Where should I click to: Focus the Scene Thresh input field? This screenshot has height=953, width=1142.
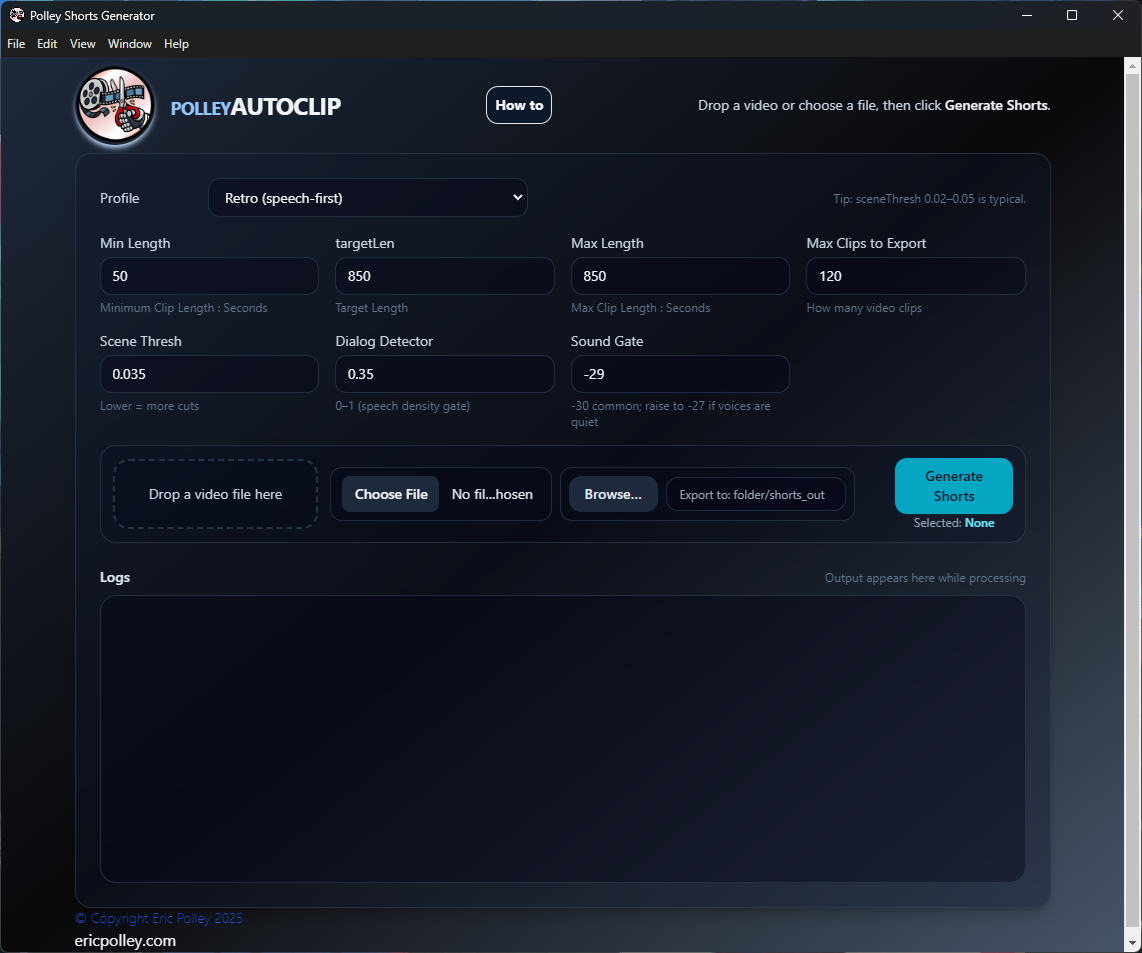pyautogui.click(x=209, y=374)
